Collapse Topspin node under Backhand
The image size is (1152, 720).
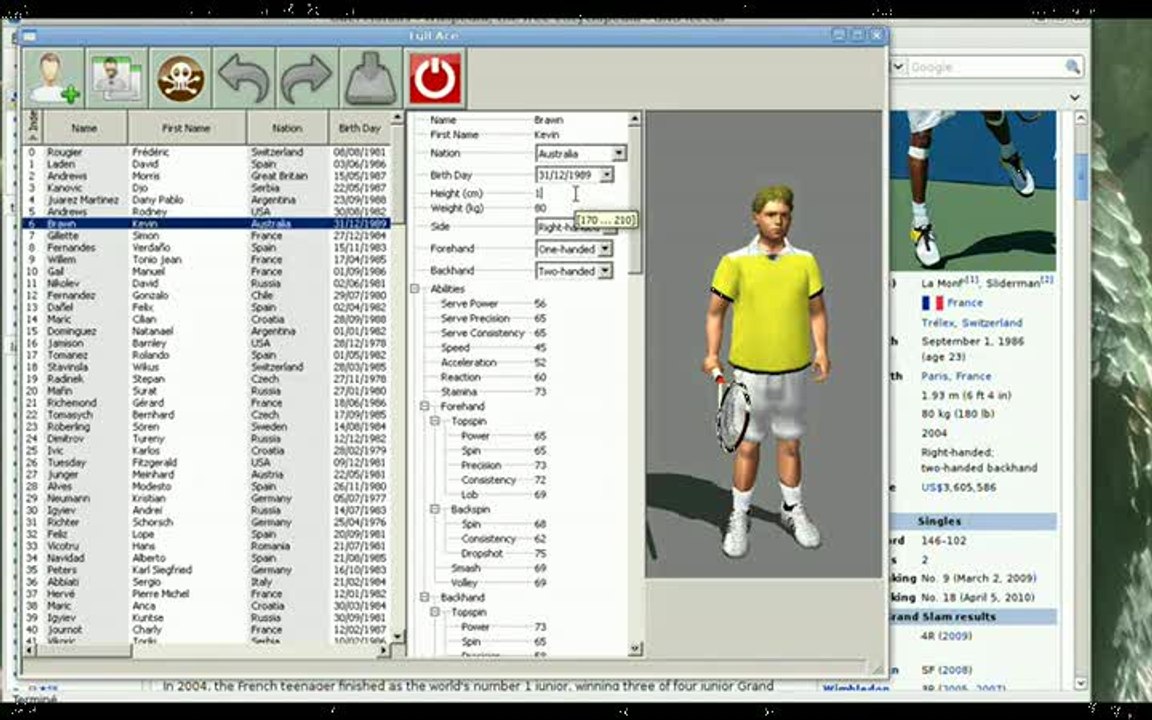435,612
